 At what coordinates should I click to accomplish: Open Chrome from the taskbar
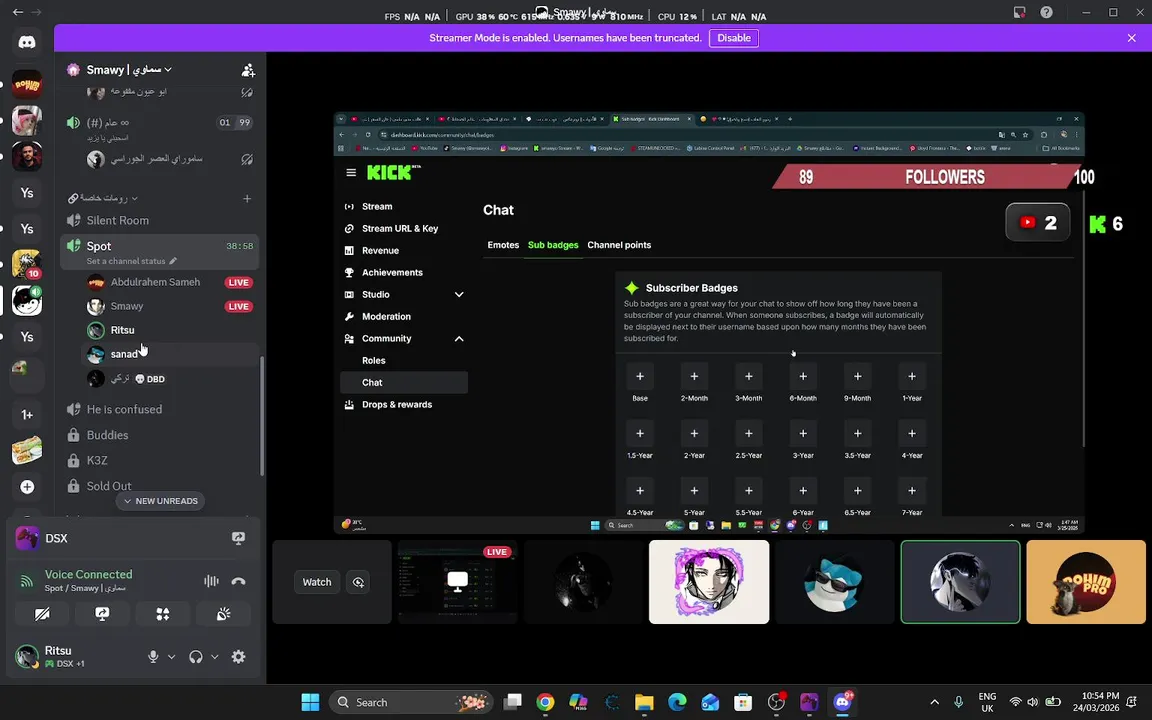545,702
